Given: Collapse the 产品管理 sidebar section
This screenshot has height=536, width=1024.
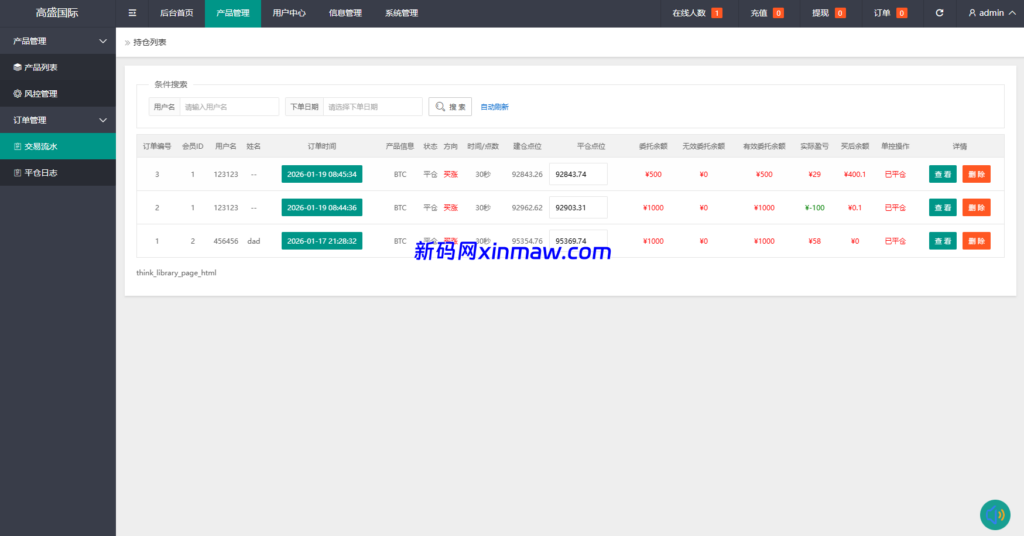Looking at the screenshot, I should click(x=58, y=41).
